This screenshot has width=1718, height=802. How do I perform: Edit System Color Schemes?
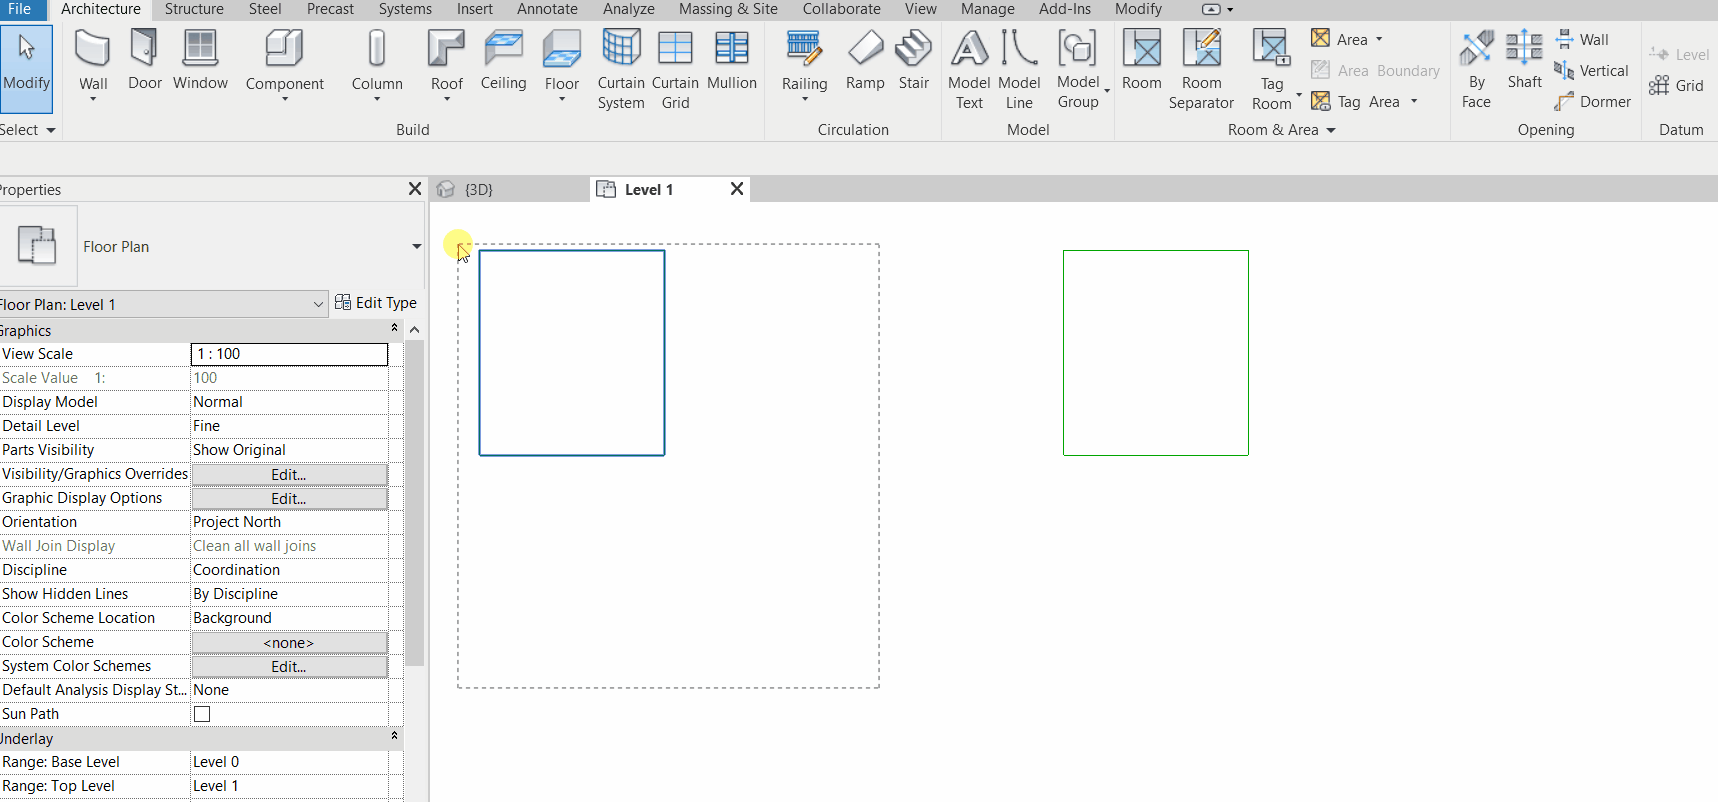[x=289, y=666]
